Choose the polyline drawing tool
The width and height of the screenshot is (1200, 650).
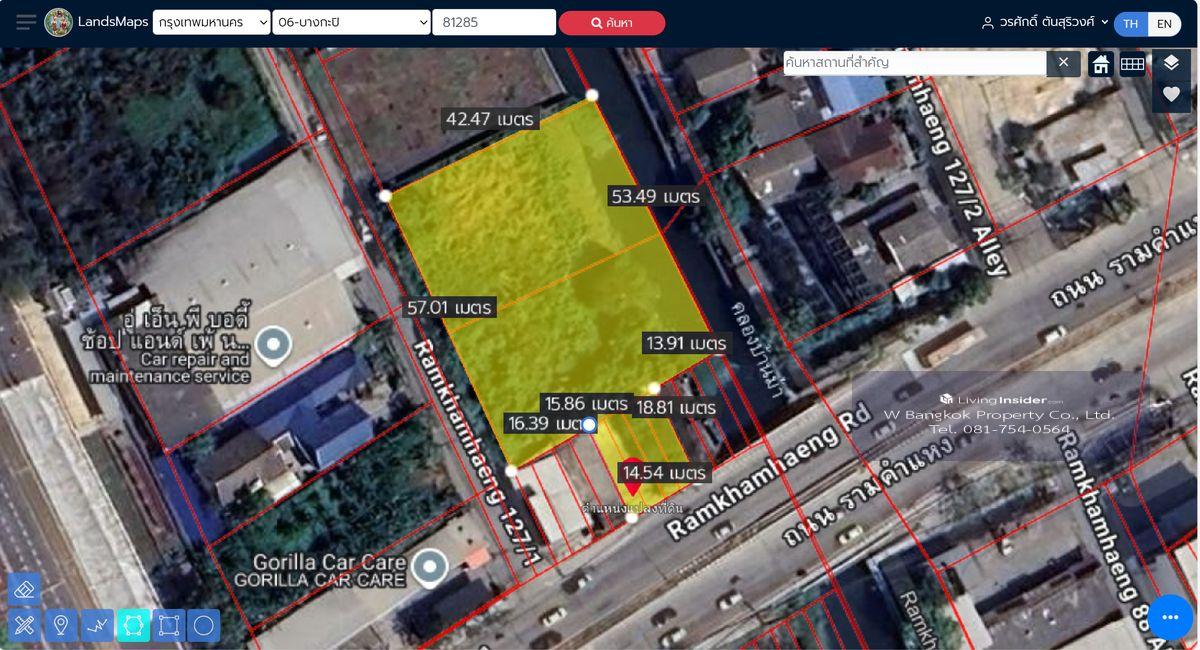(x=97, y=626)
